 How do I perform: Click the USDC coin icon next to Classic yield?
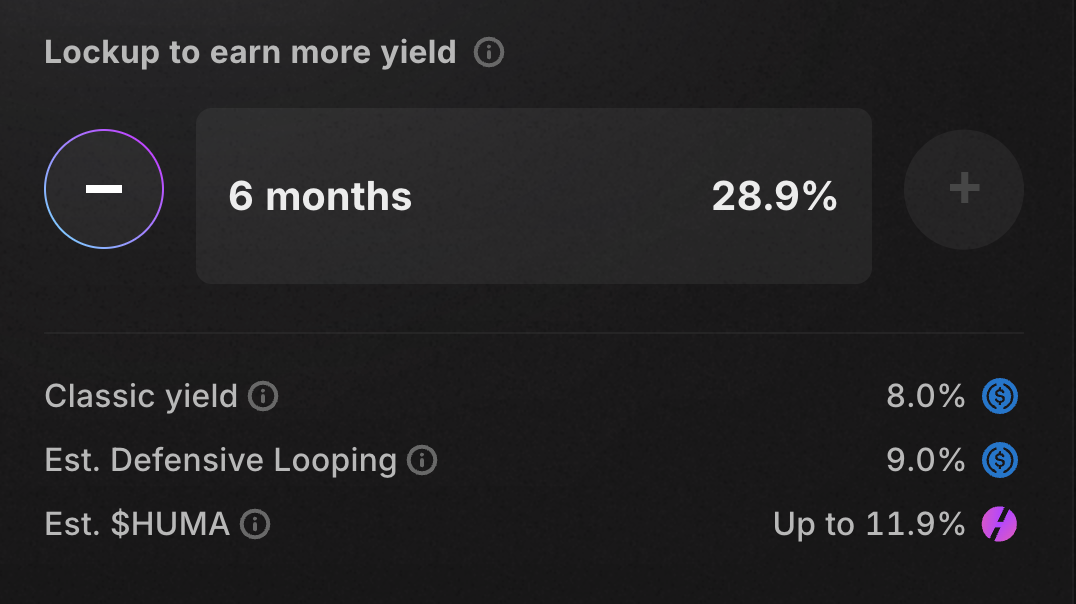point(998,396)
